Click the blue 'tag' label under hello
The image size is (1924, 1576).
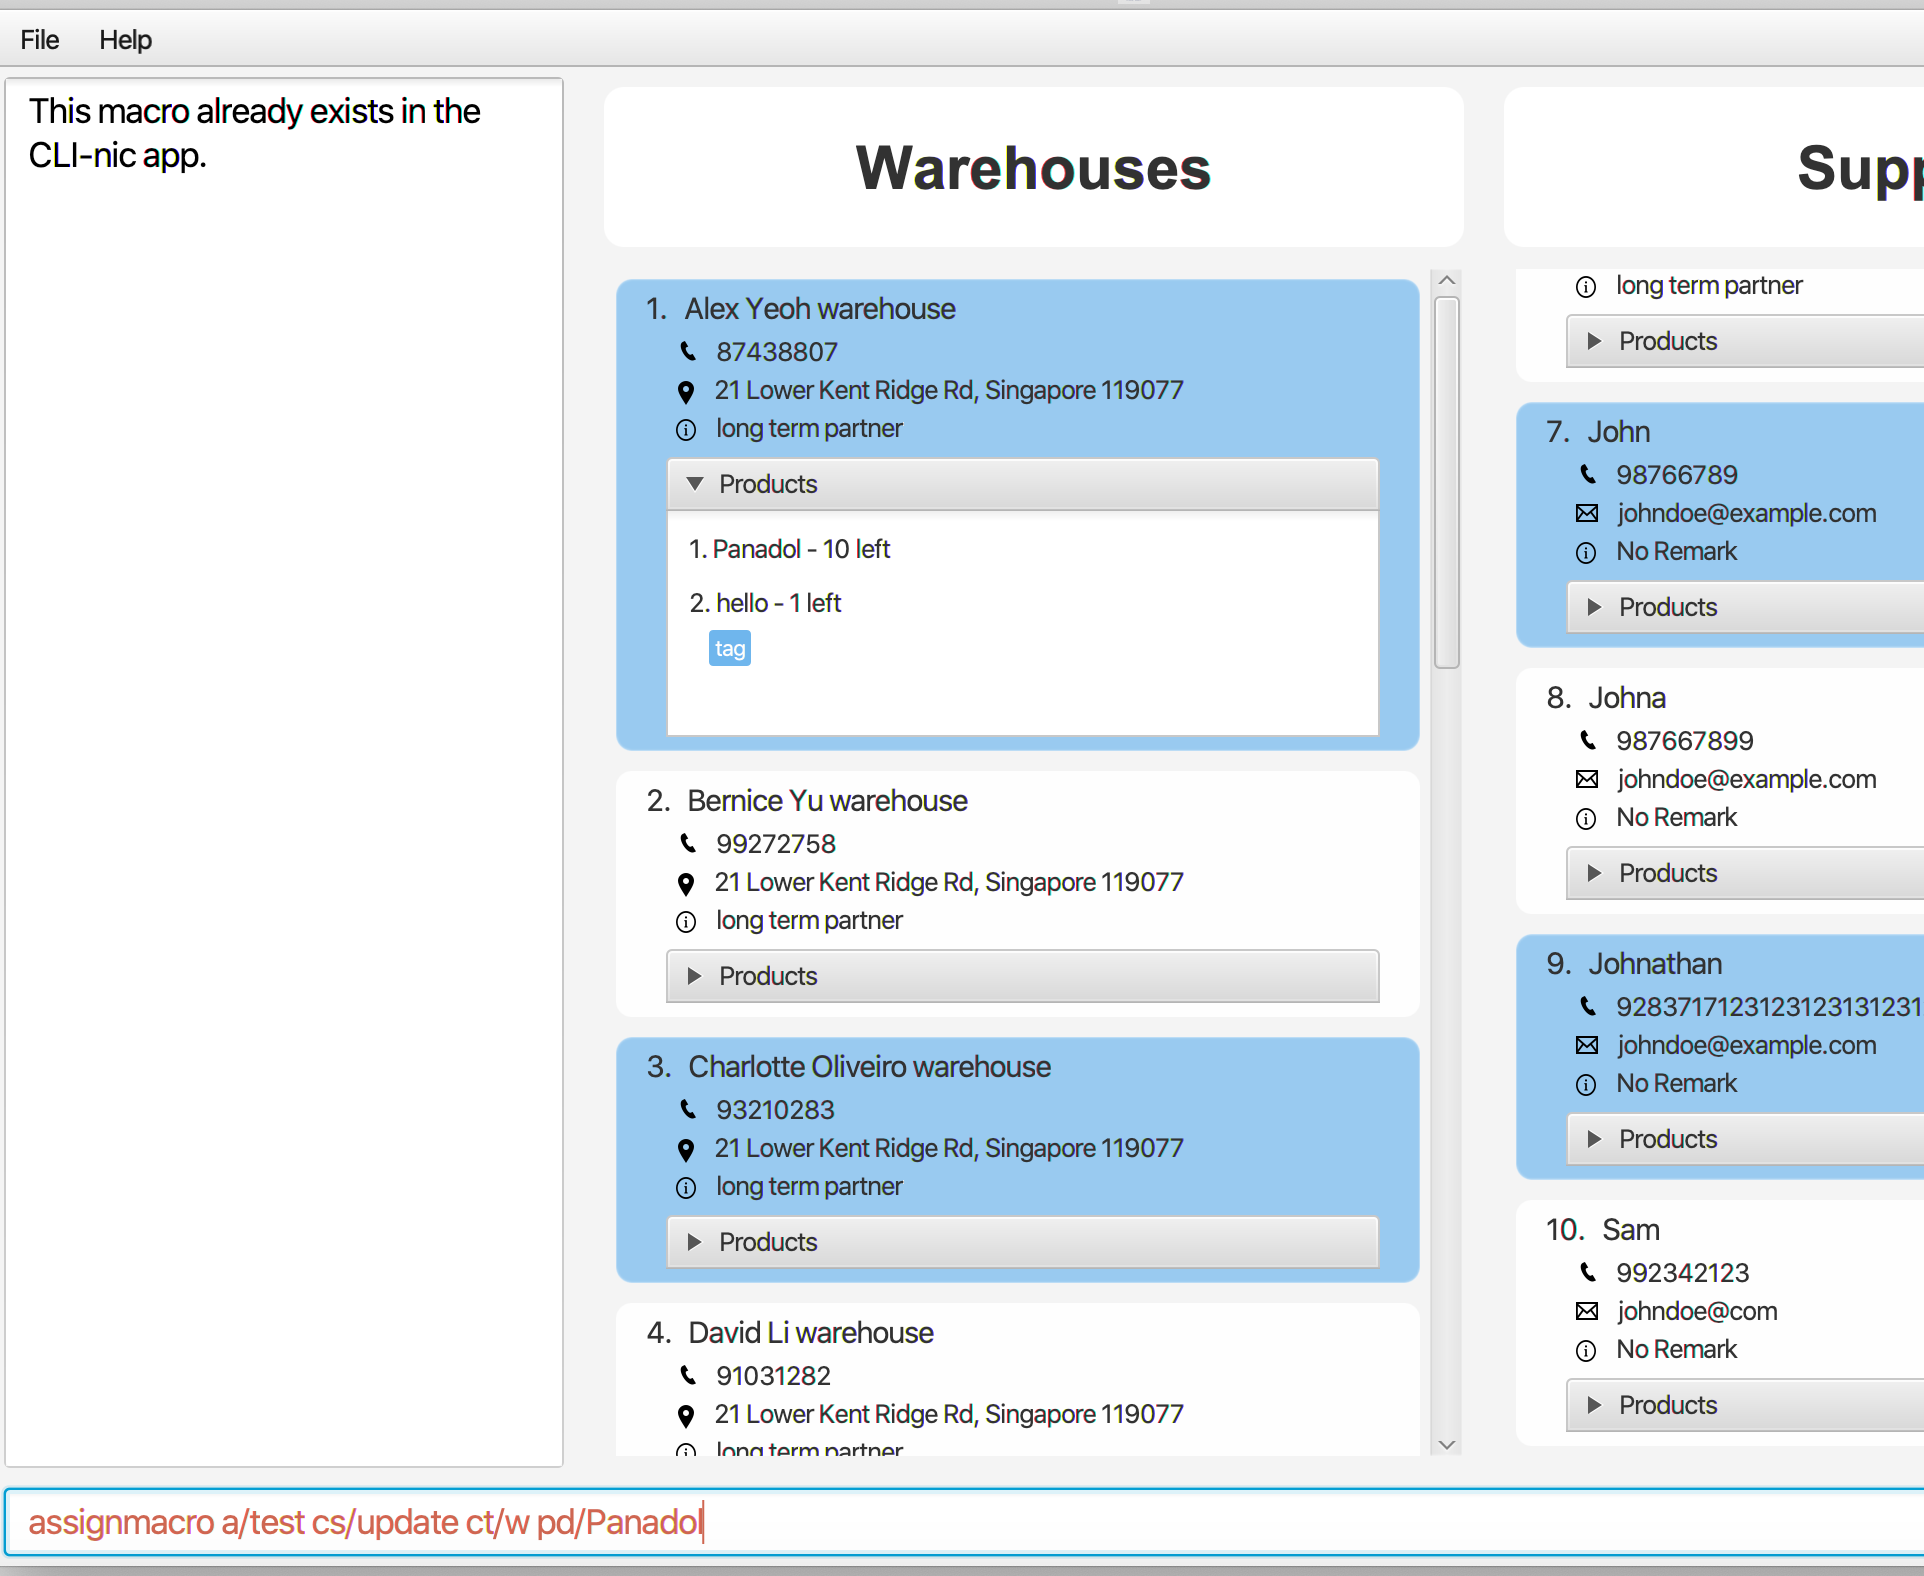pos(730,649)
